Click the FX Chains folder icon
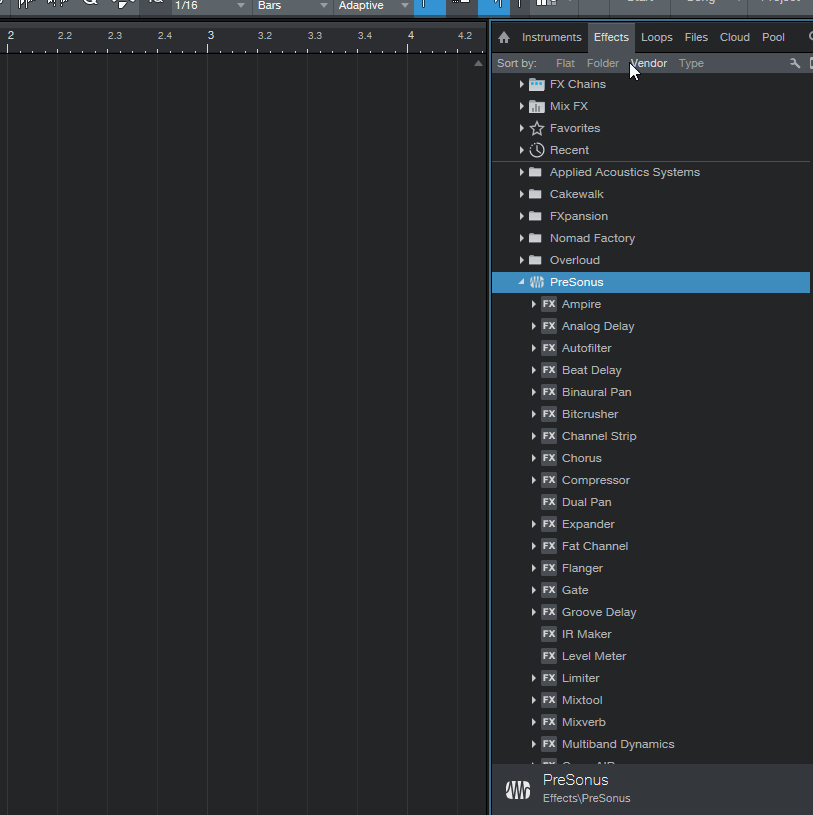Screen dimensions: 813x815 [536, 84]
